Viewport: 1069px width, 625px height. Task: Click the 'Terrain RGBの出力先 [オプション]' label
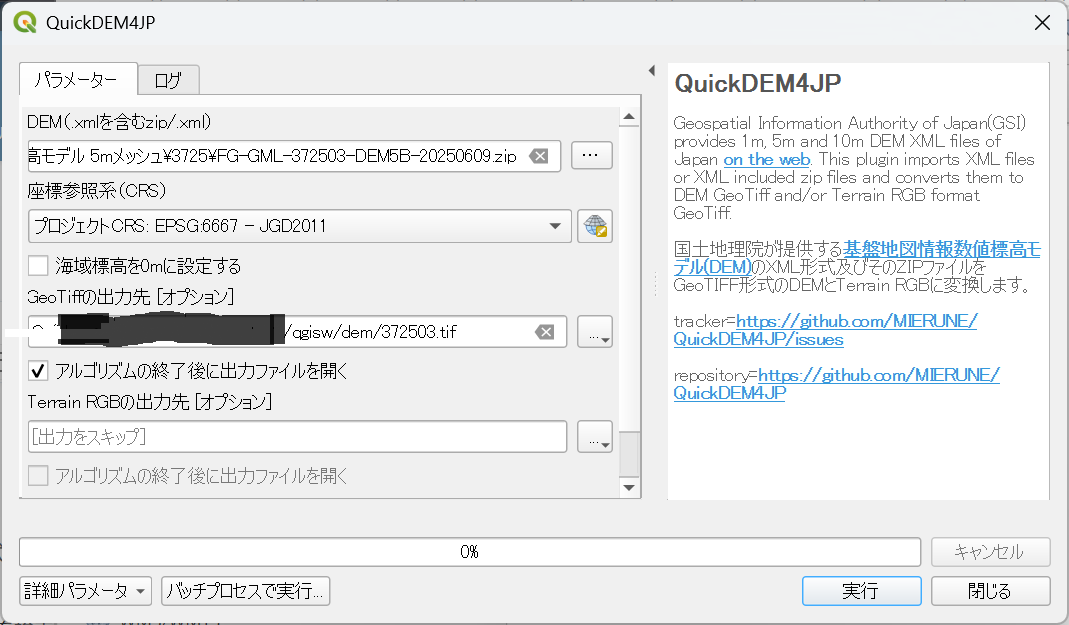150,402
